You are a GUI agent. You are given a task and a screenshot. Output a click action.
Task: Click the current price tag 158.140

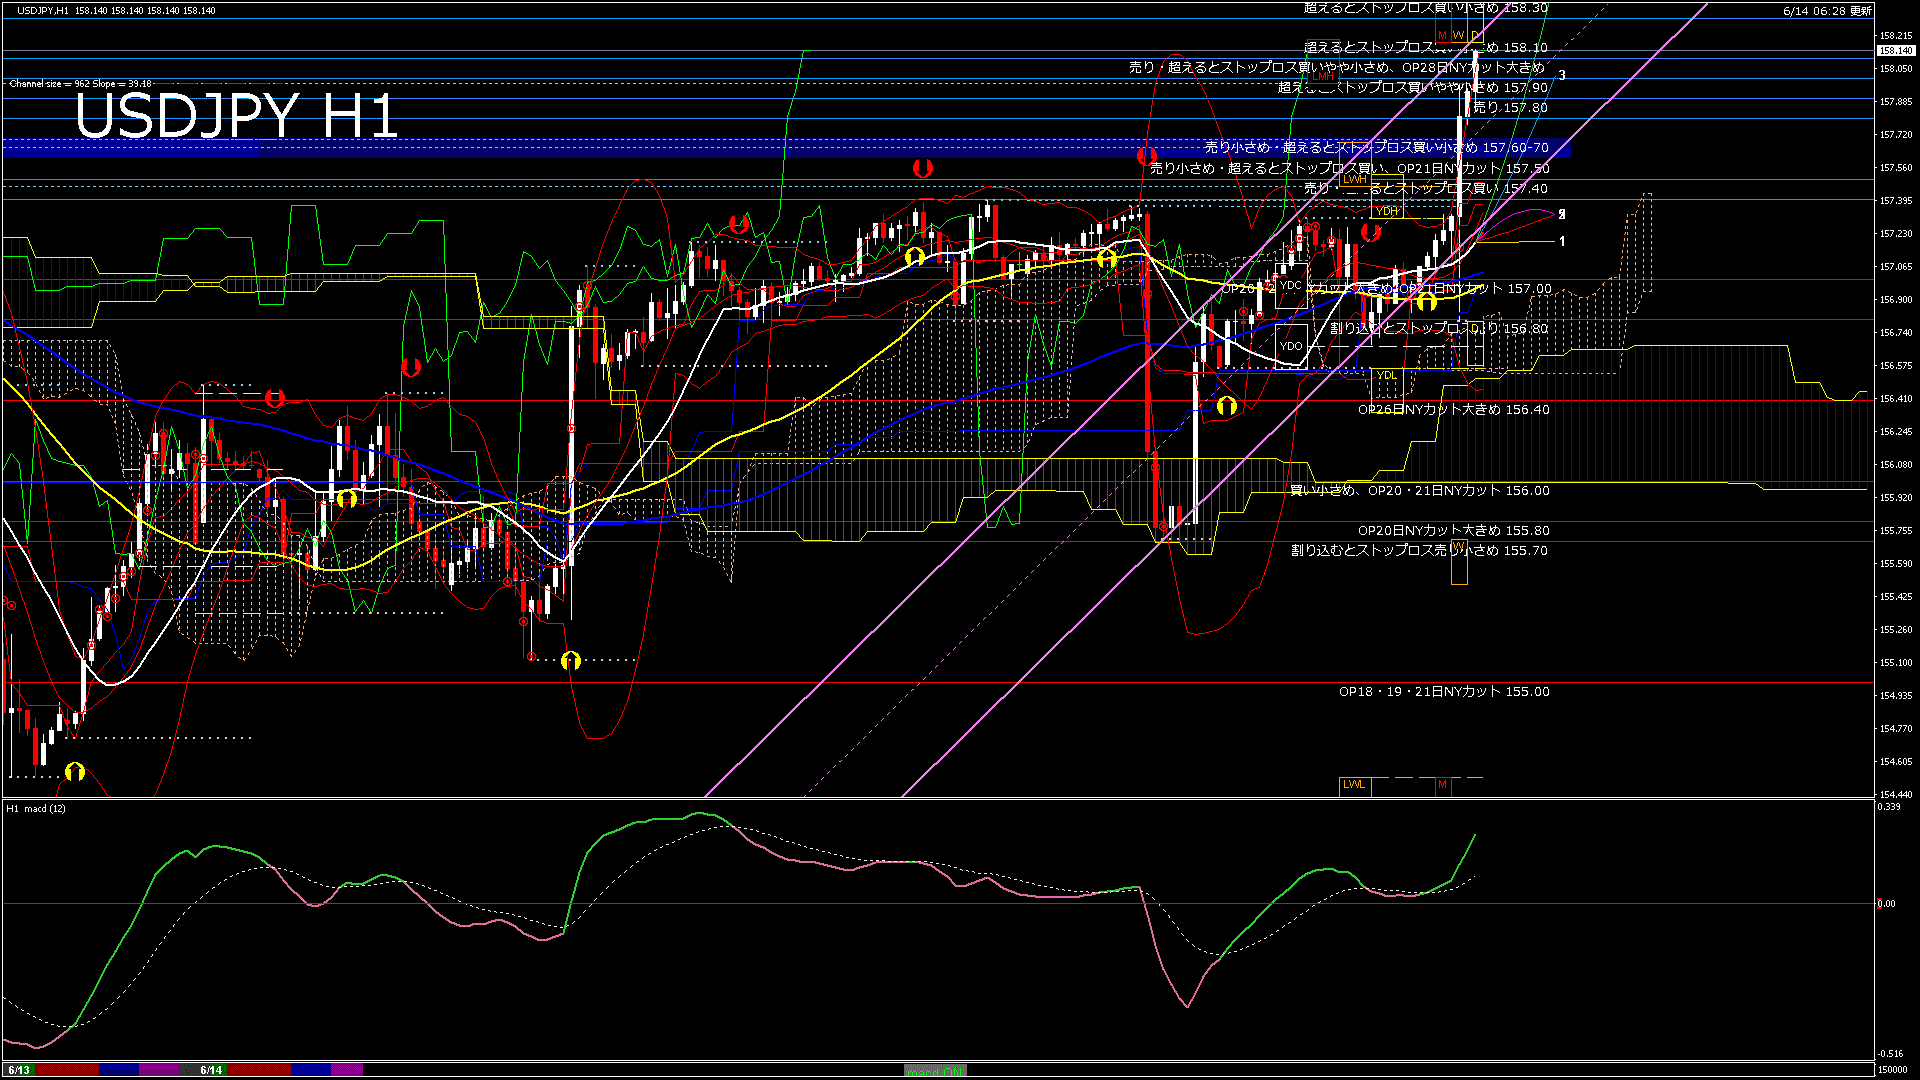pyautogui.click(x=1895, y=50)
